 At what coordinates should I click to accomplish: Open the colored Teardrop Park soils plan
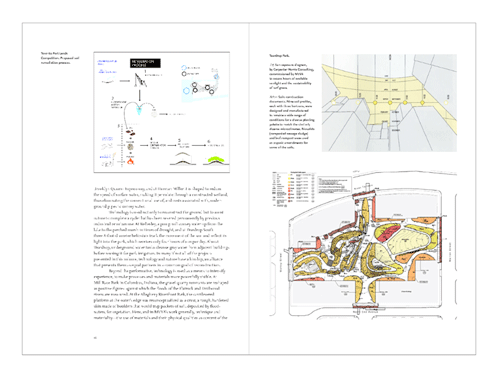[363, 246]
